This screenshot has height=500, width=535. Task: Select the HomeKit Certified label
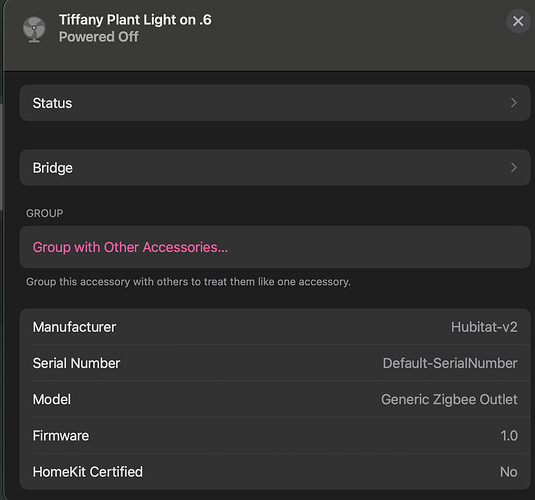(88, 472)
